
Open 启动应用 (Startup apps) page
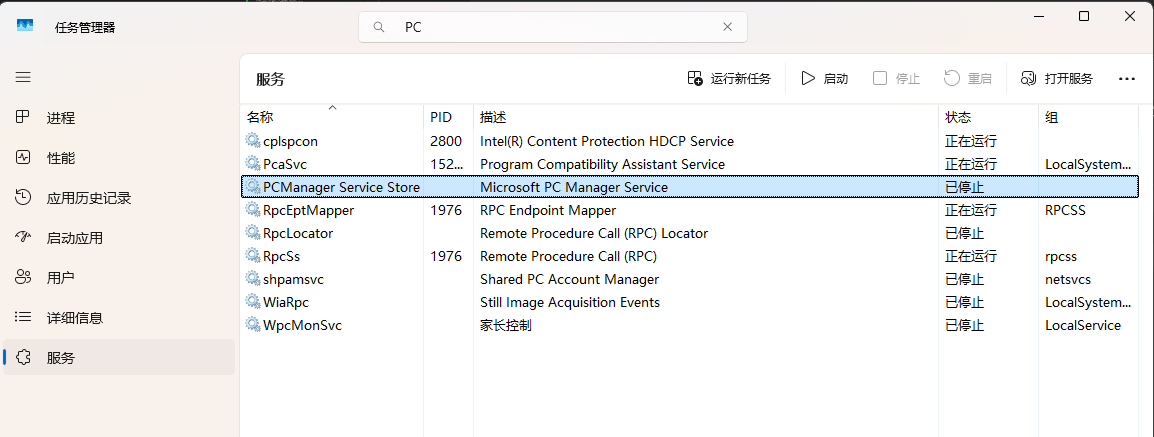[x=74, y=238]
